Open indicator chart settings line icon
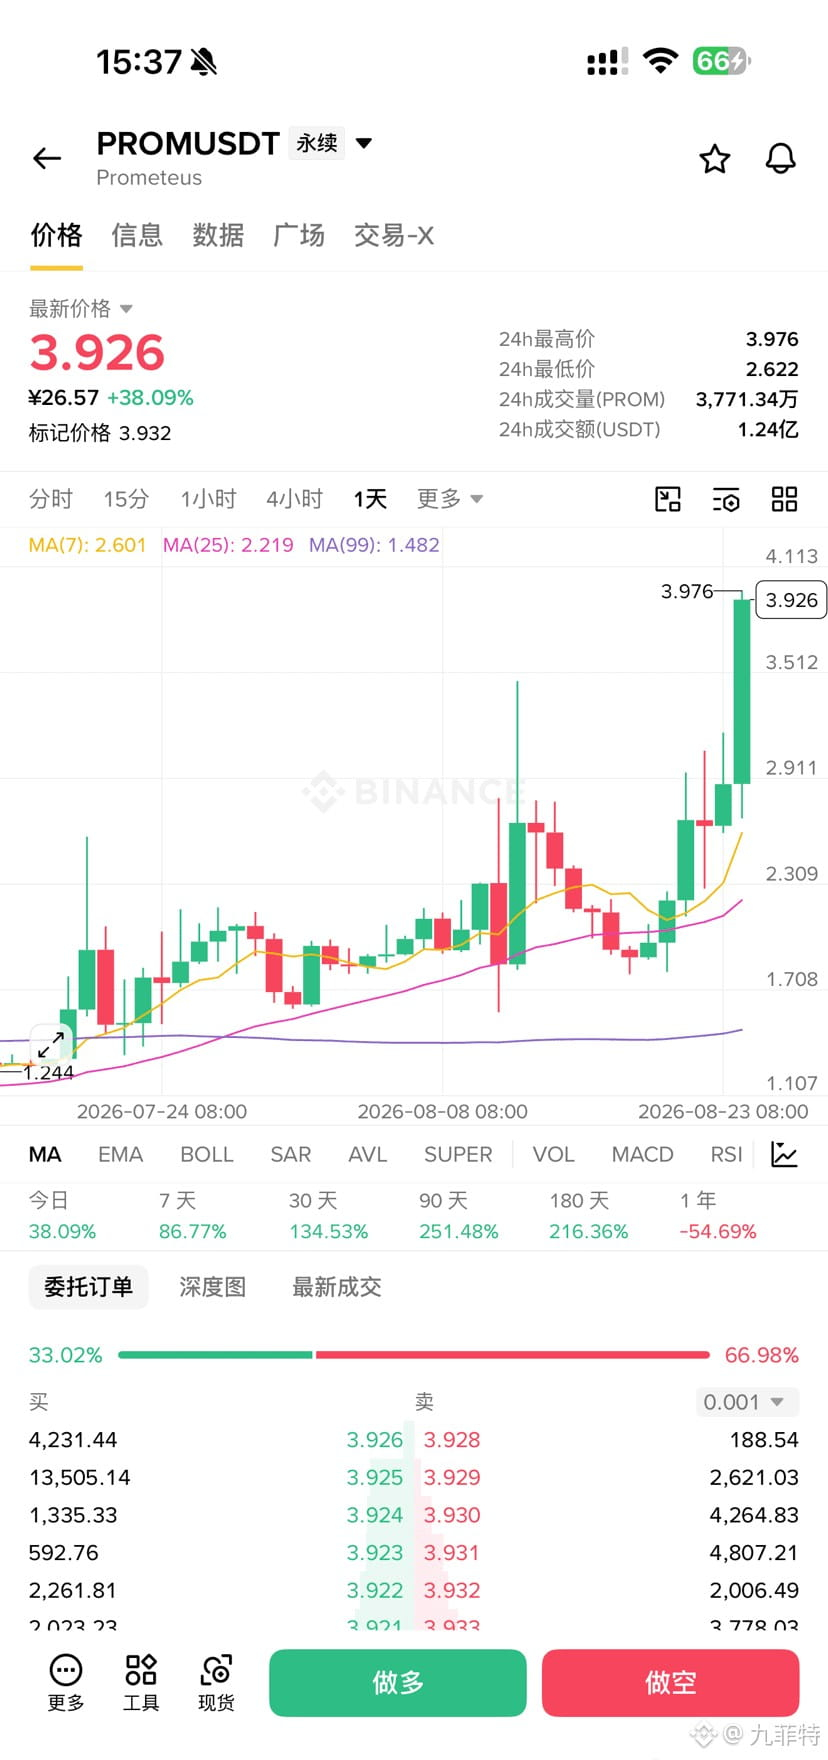The height and width of the screenshot is (1760, 828). click(x=784, y=1154)
